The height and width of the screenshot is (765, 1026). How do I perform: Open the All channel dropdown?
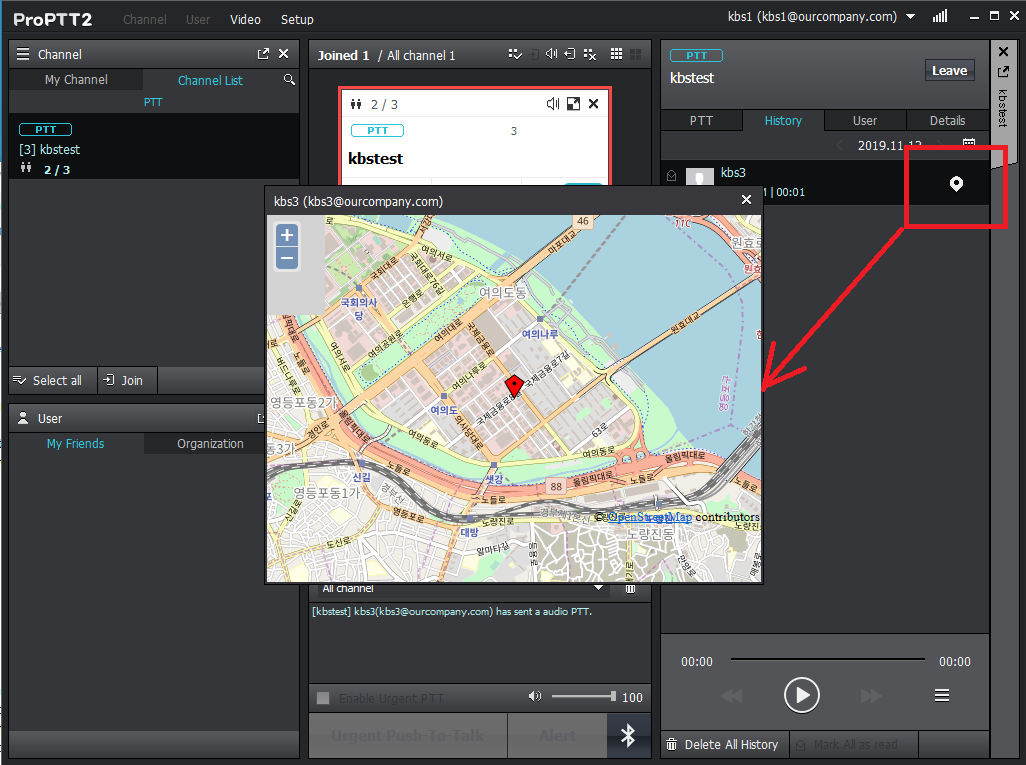[598, 589]
